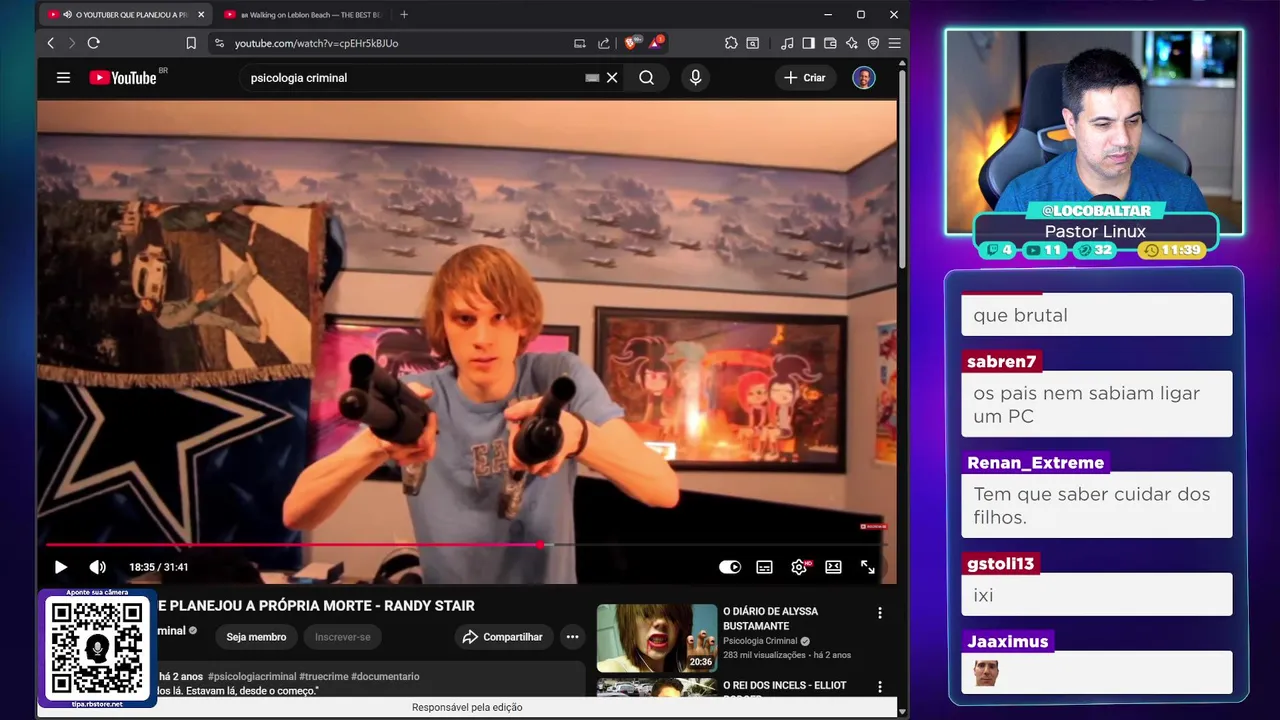Viewport: 1280px width, 720px height.
Task: Open Psicologia Criminal channel under Alyssa video
Action: tap(760, 641)
